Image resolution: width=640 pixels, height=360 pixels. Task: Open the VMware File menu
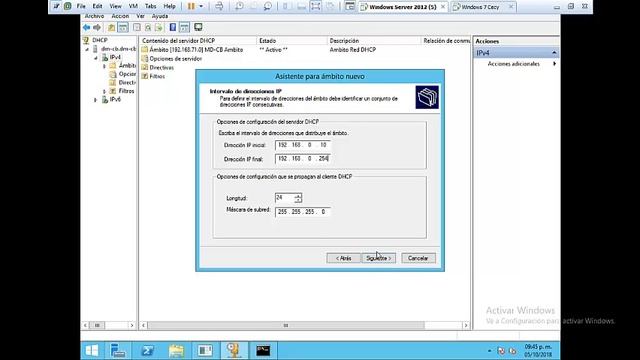pos(81,6)
